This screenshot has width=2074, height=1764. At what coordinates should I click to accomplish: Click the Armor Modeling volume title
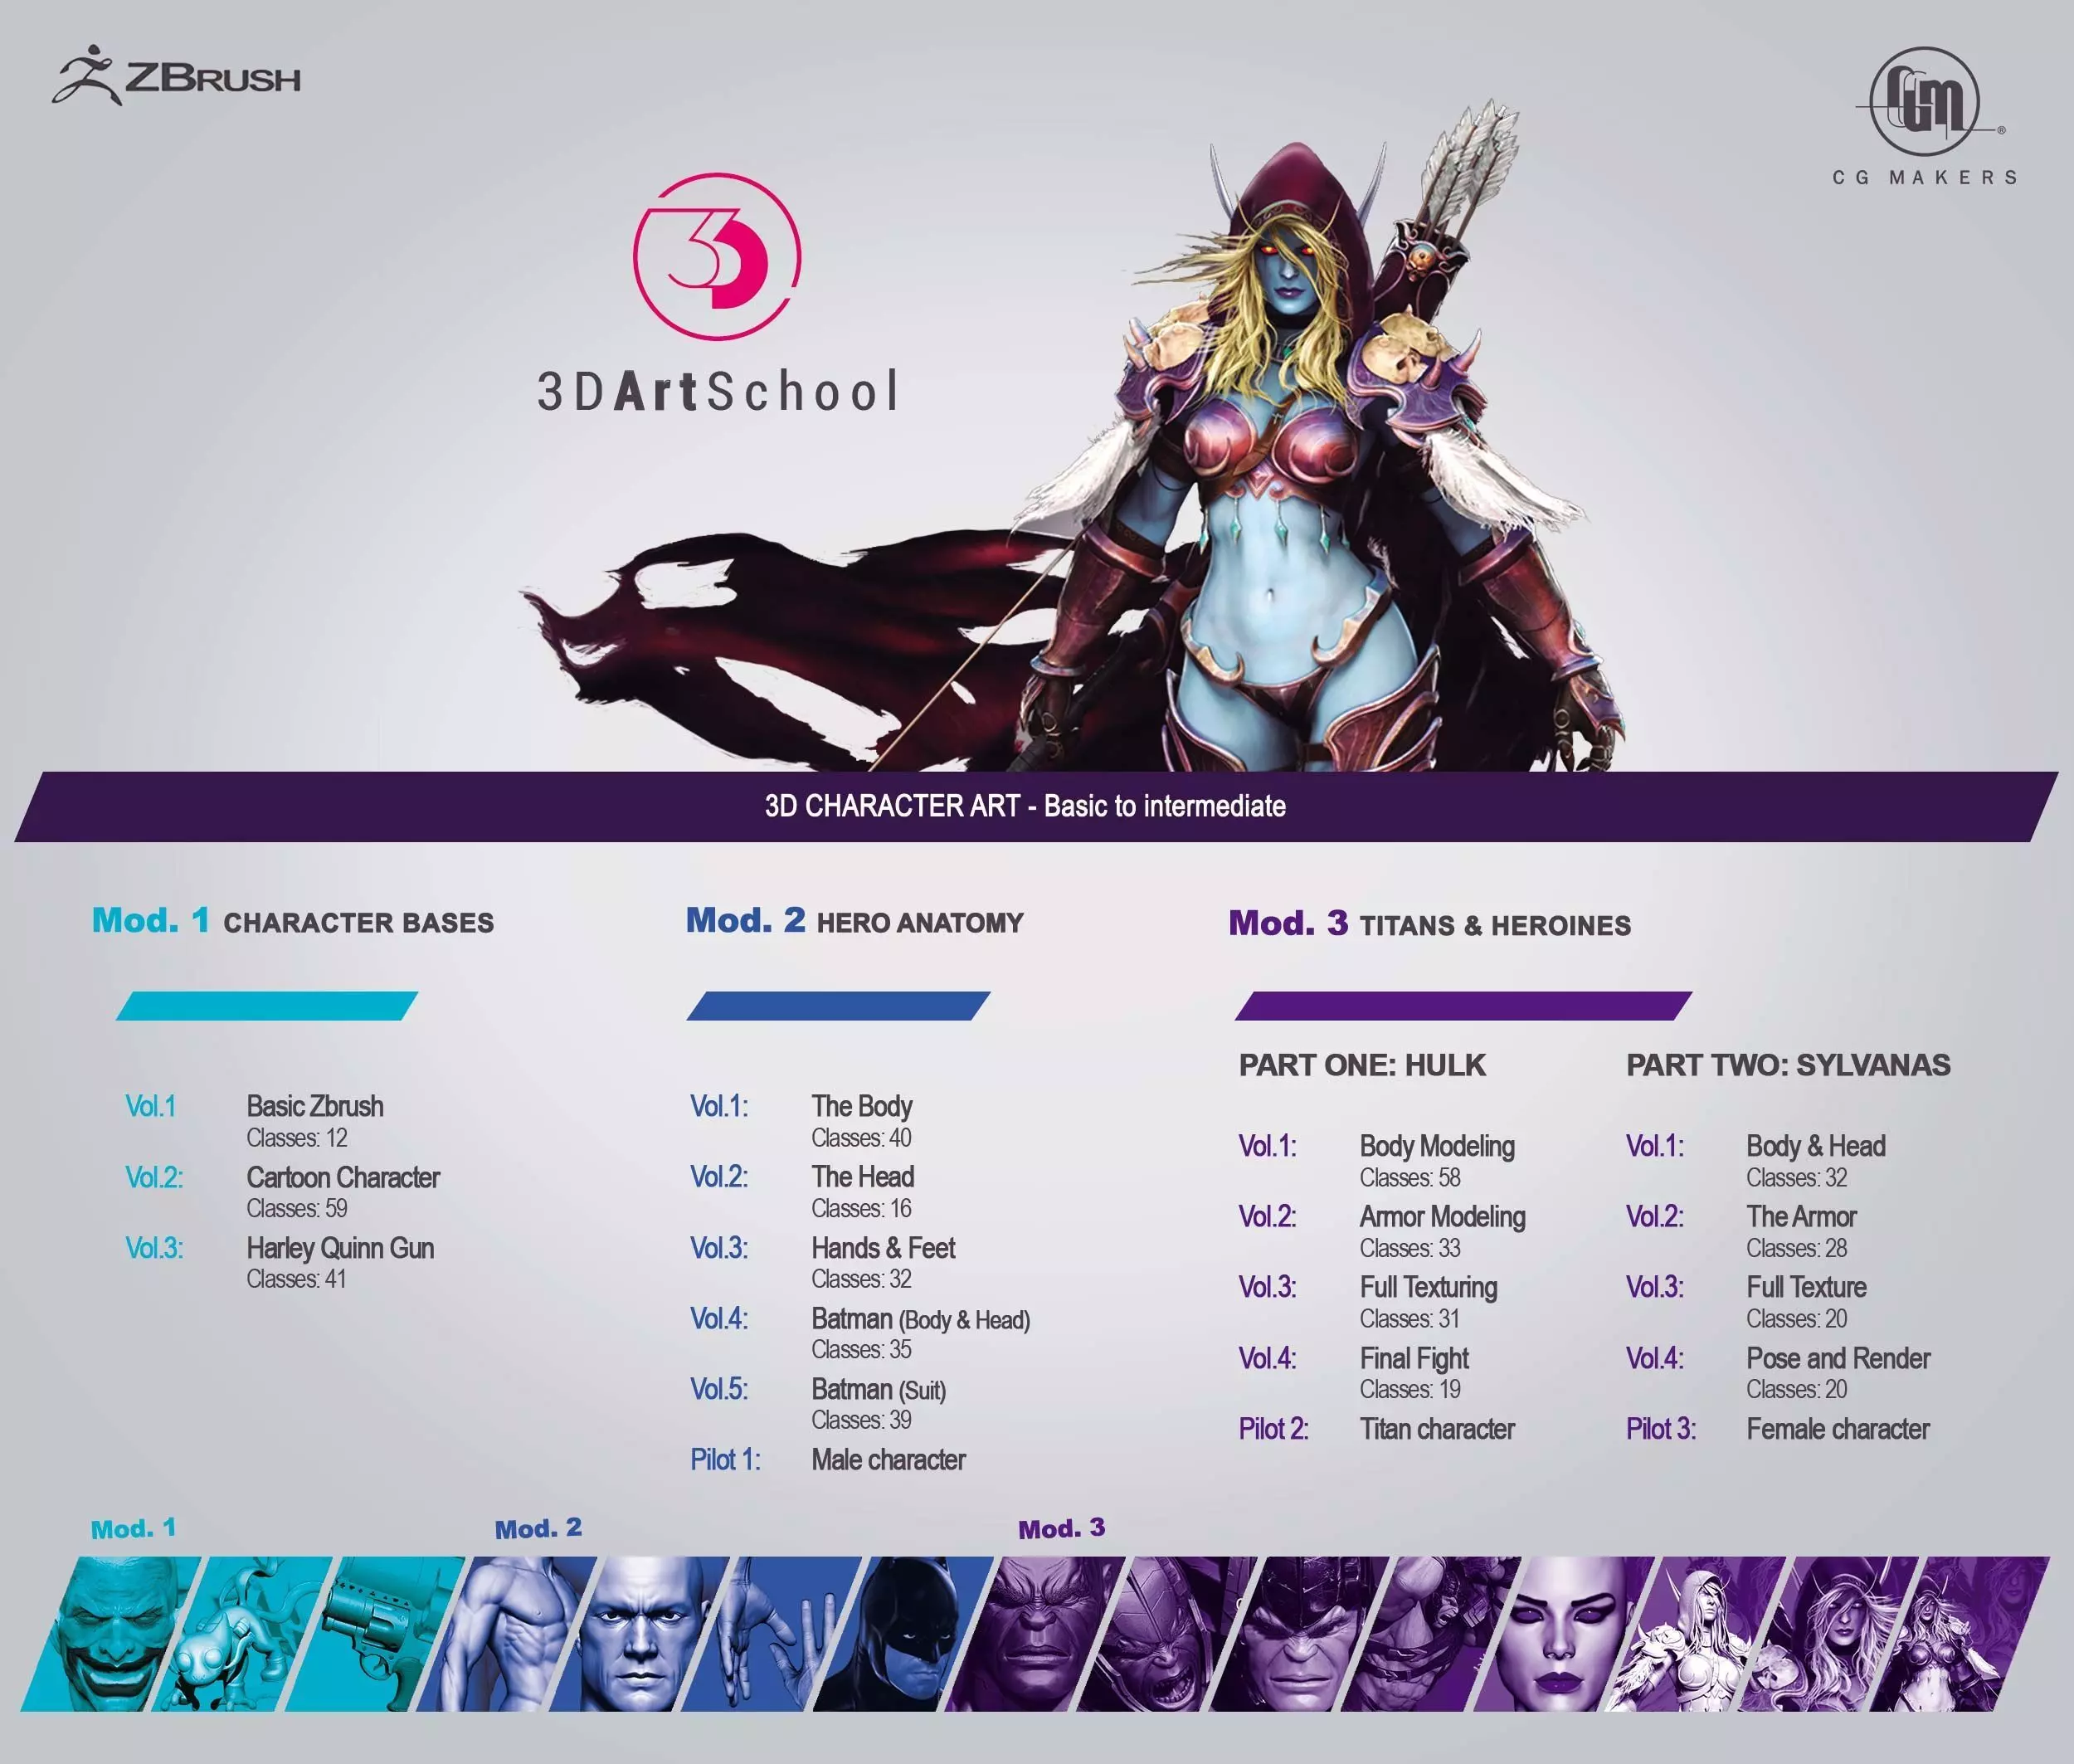[1442, 1217]
